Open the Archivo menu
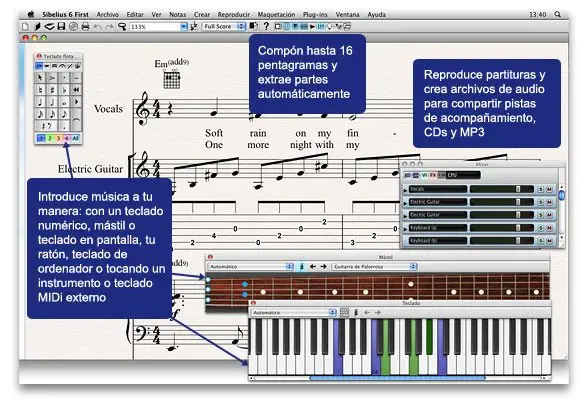 108,15
